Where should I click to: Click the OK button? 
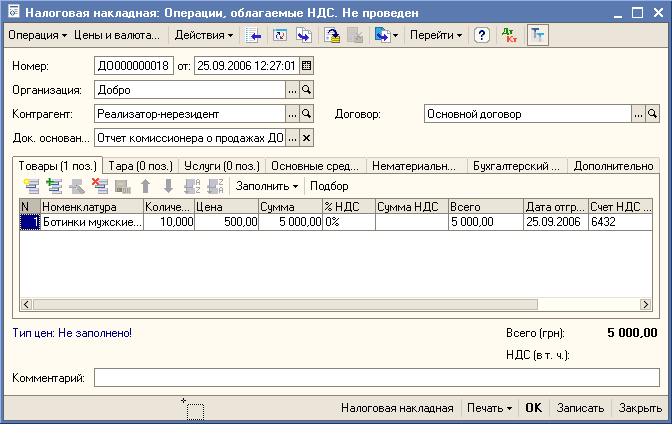(x=534, y=408)
